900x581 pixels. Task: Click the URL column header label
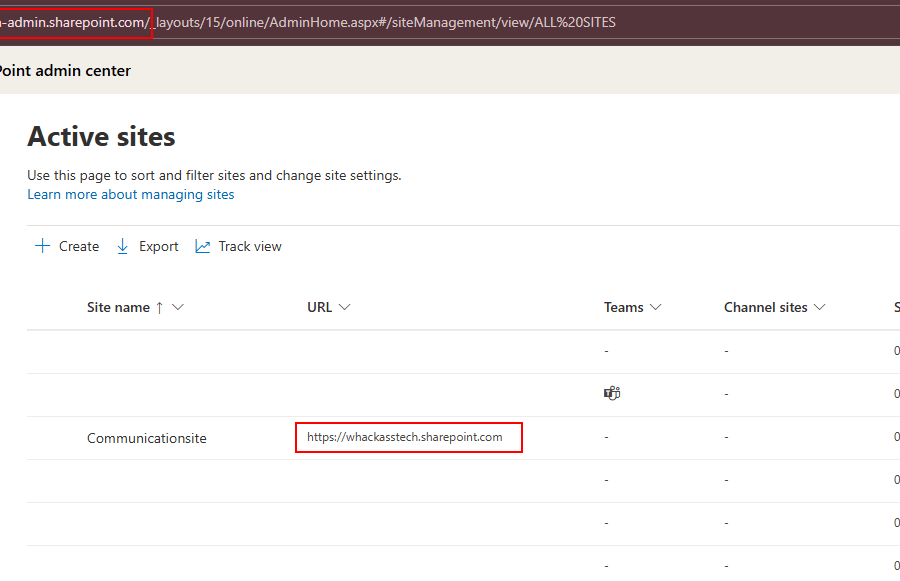pos(320,307)
